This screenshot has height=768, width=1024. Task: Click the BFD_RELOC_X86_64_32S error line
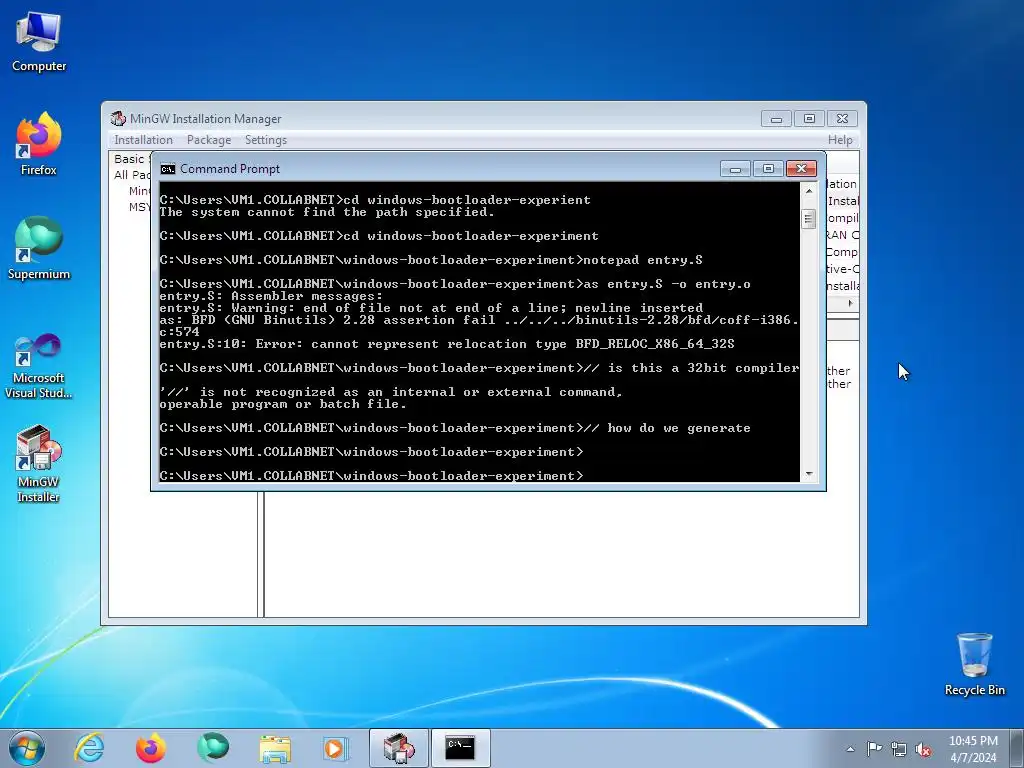point(447,344)
